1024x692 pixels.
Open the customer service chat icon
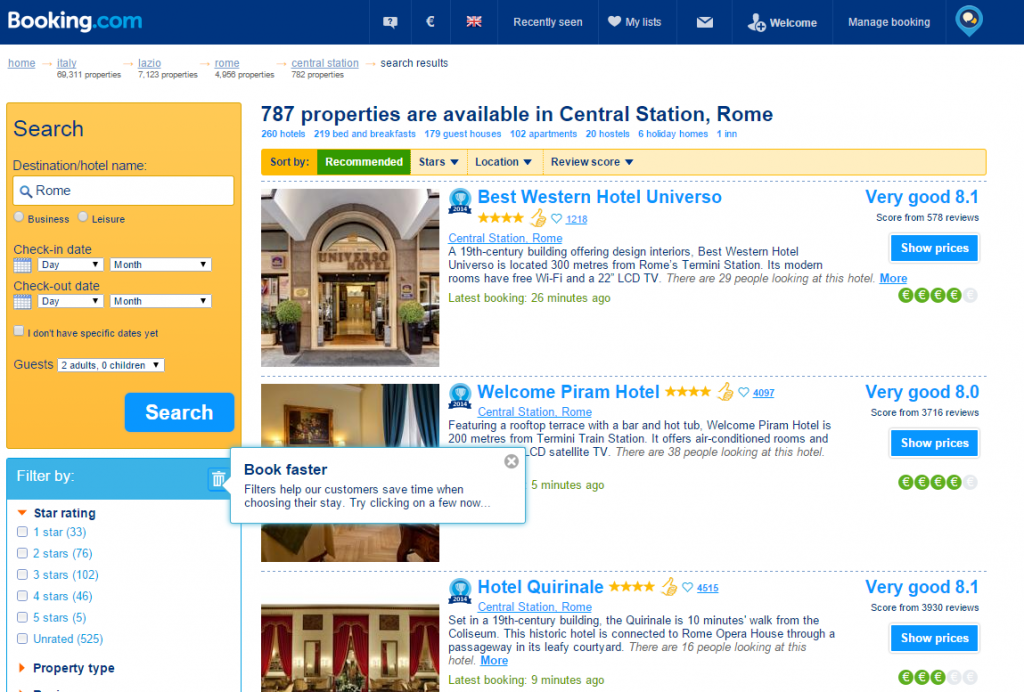[391, 22]
